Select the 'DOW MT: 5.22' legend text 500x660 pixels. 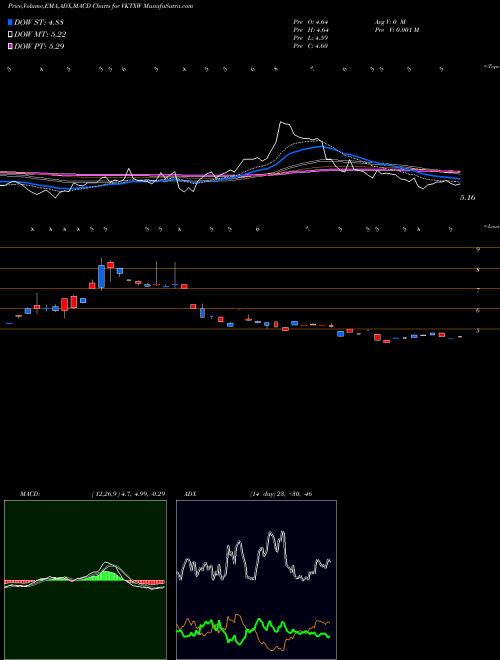point(40,35)
